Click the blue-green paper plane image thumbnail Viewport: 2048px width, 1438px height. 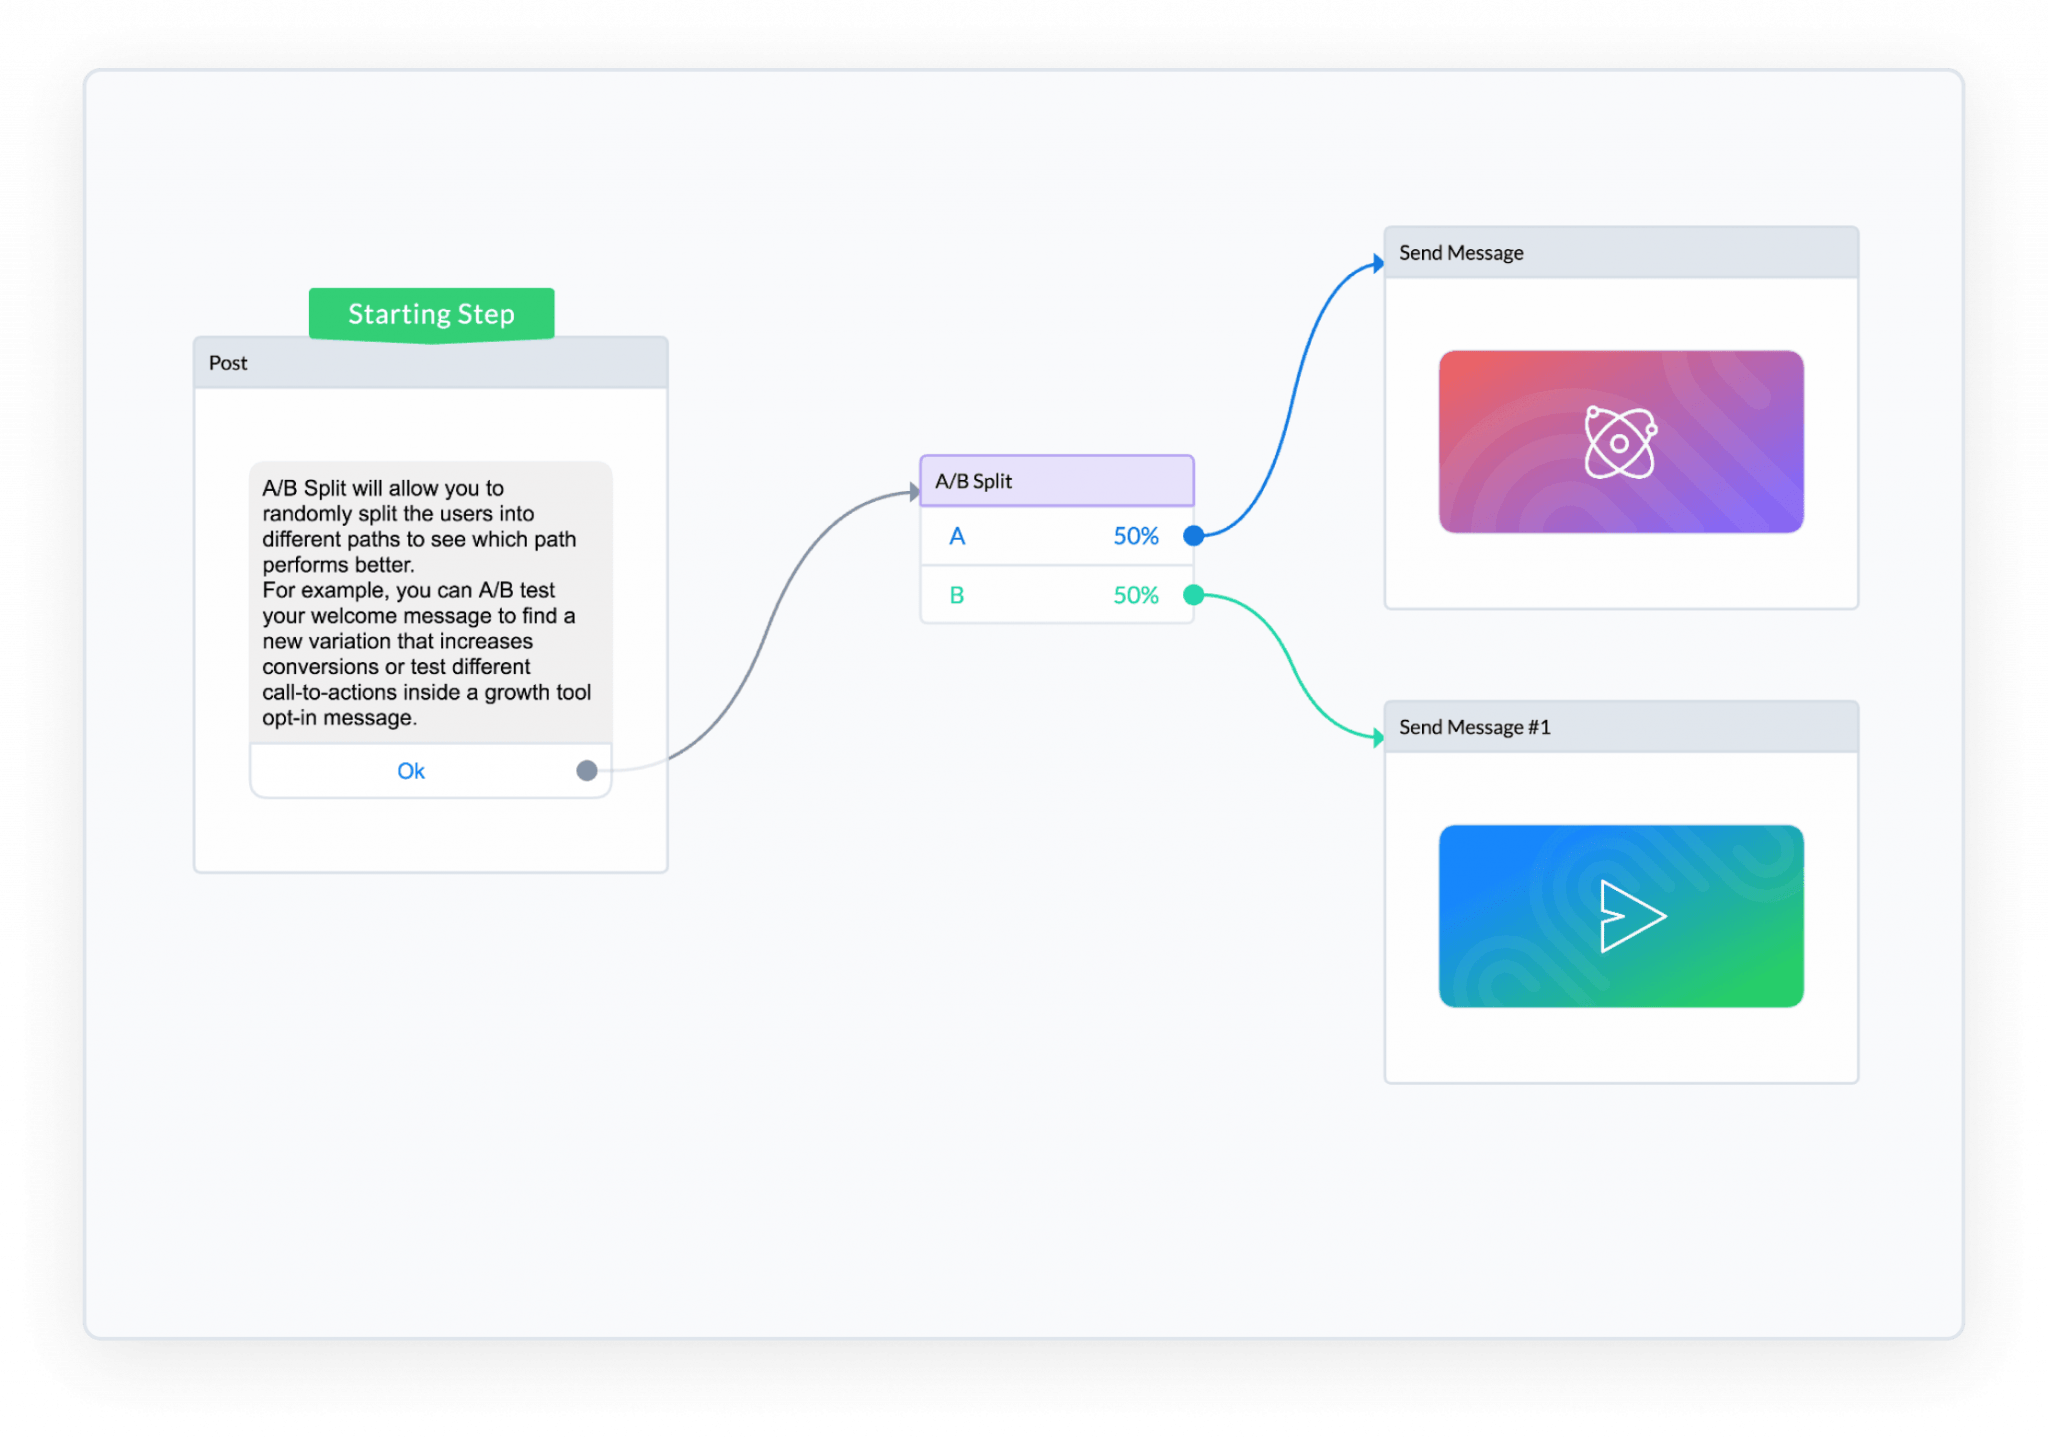[x=1621, y=915]
